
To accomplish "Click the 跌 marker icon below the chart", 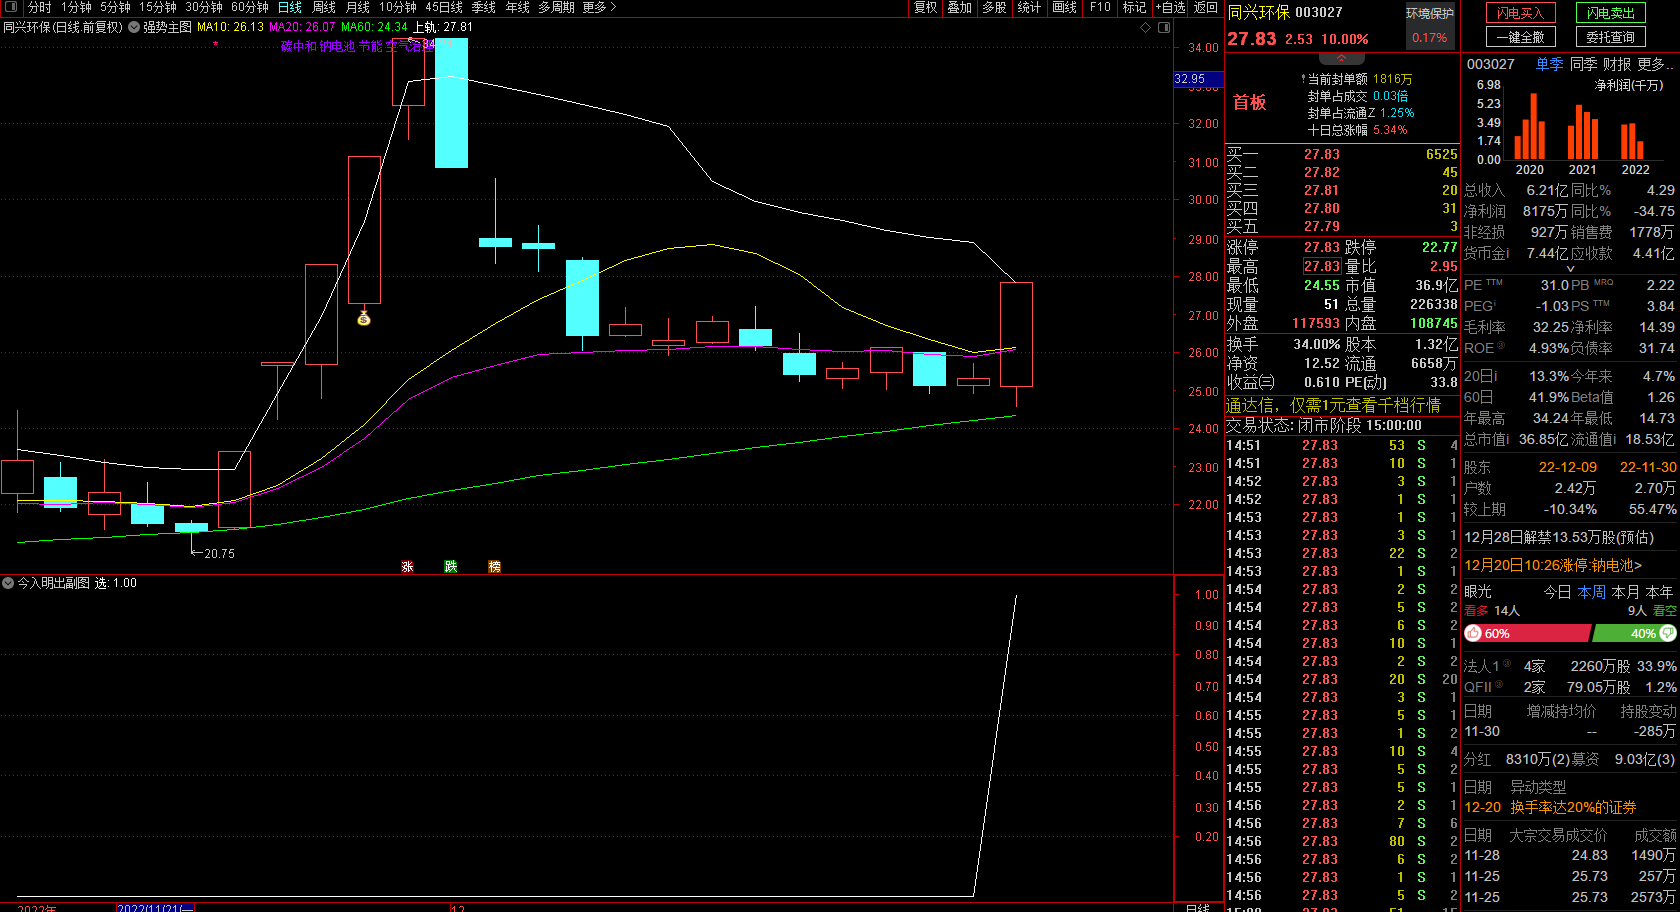I will click(x=450, y=566).
